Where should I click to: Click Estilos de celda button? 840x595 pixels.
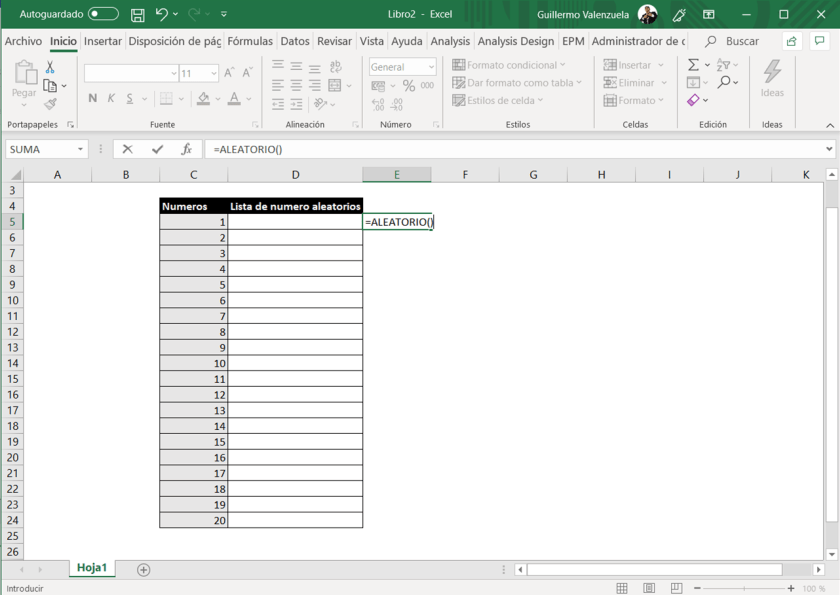click(498, 100)
